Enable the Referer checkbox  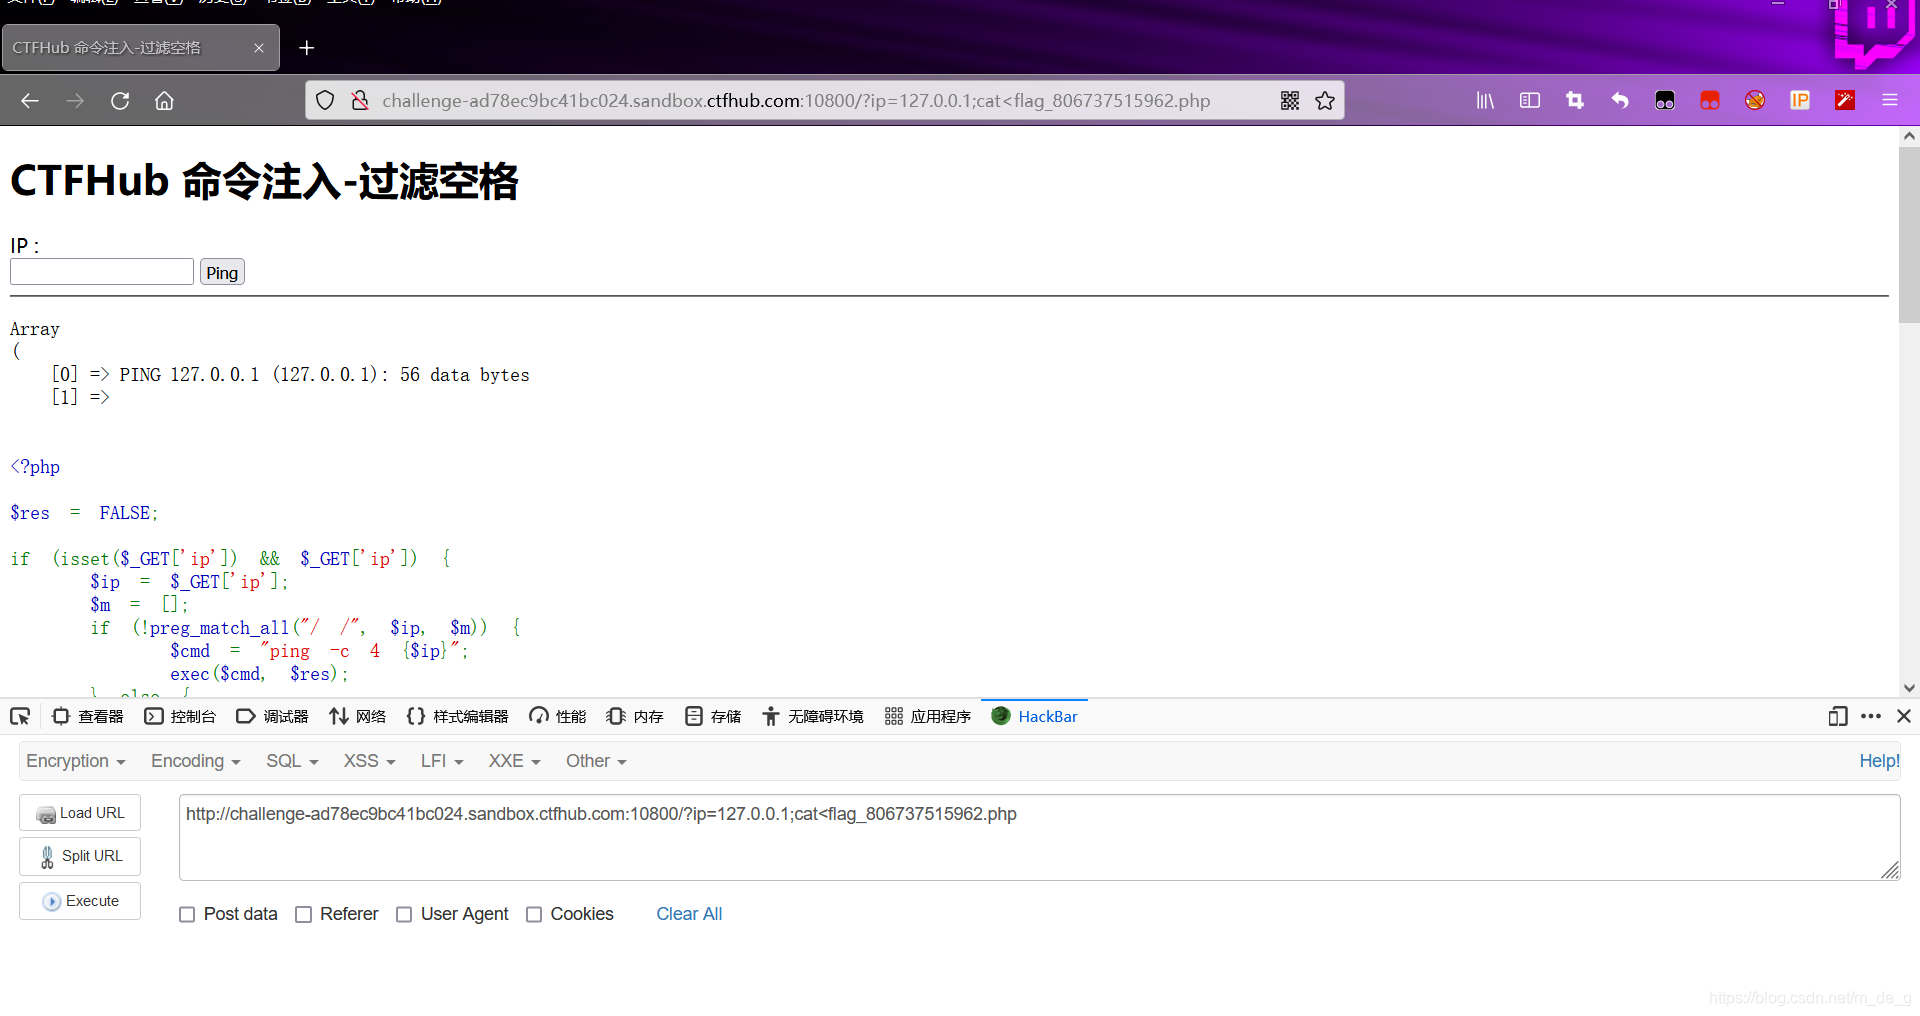click(x=304, y=915)
